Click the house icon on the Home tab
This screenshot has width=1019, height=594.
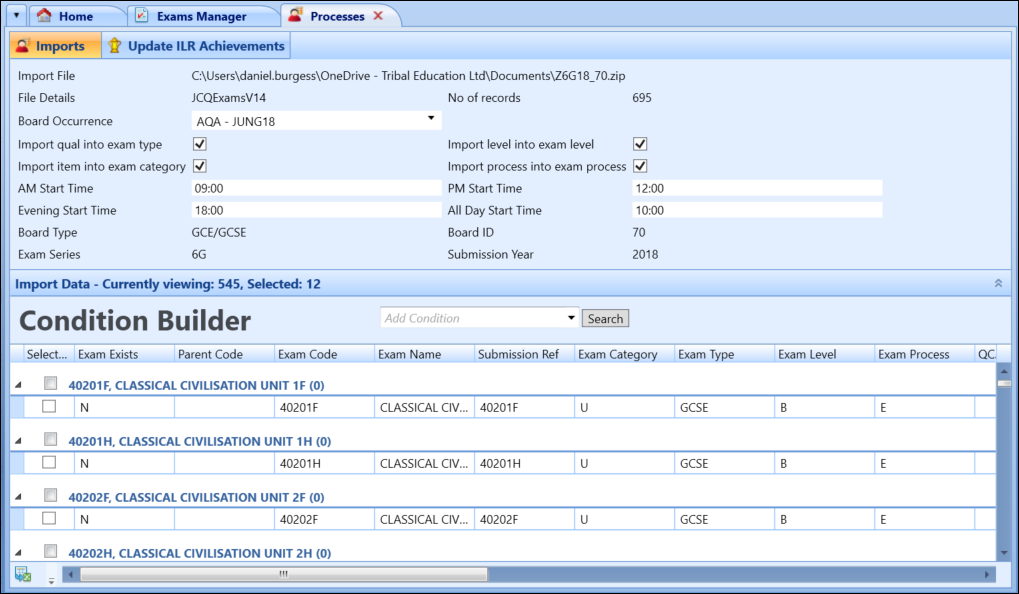(x=44, y=15)
